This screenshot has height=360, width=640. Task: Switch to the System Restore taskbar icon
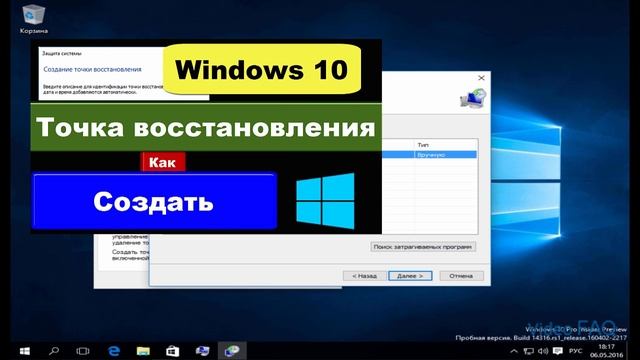pos(232,351)
